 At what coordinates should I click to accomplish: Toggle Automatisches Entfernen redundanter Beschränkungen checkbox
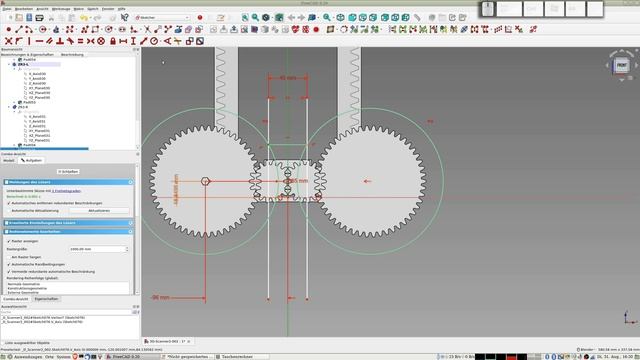pos(9,203)
